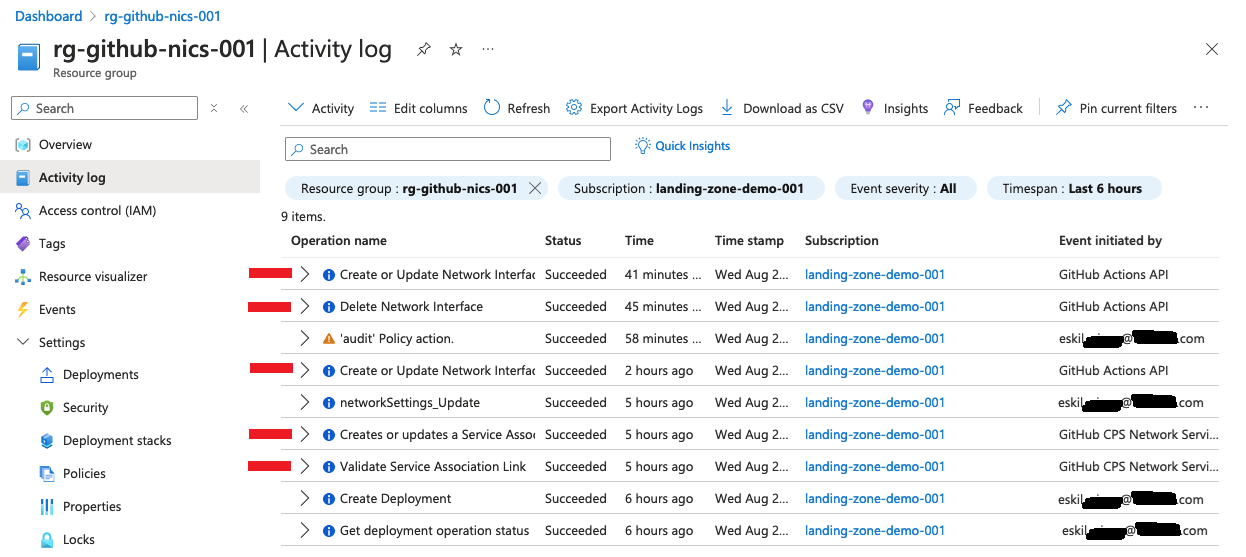Sort by the Status column header

pos(563,241)
